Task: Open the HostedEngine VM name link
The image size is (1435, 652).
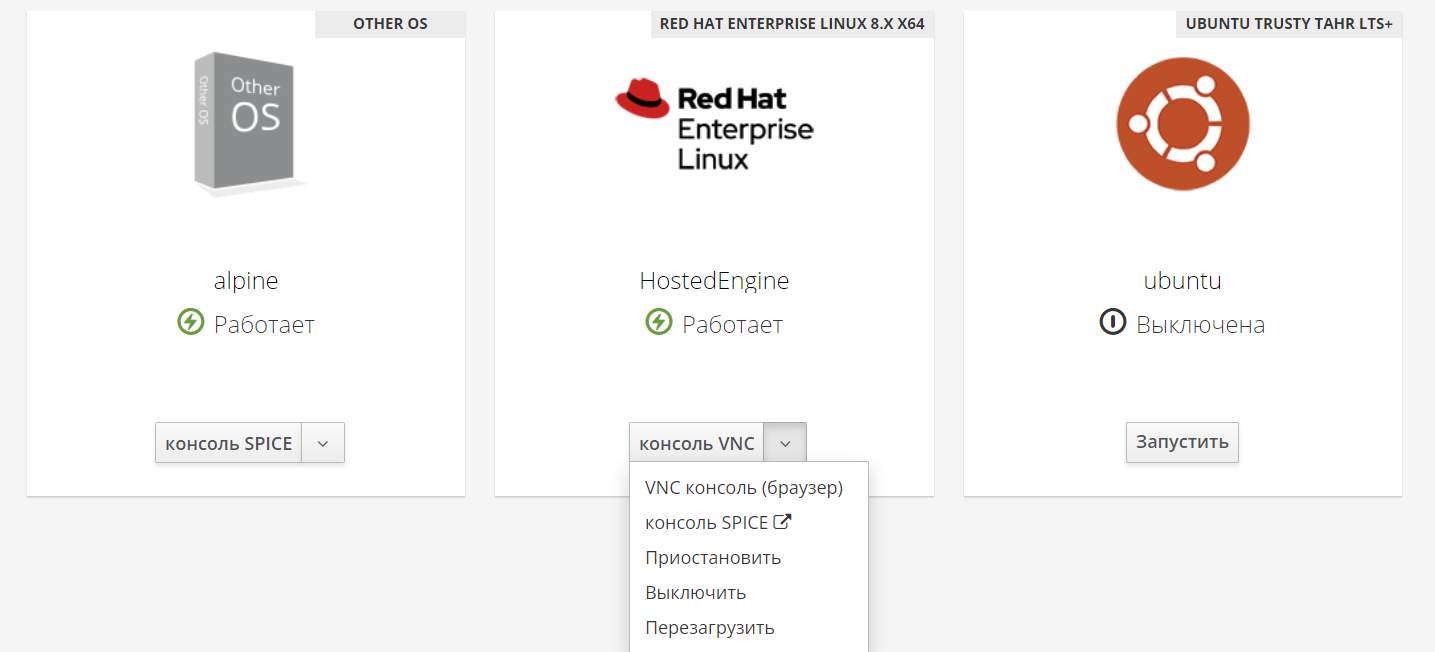Action: tap(714, 281)
